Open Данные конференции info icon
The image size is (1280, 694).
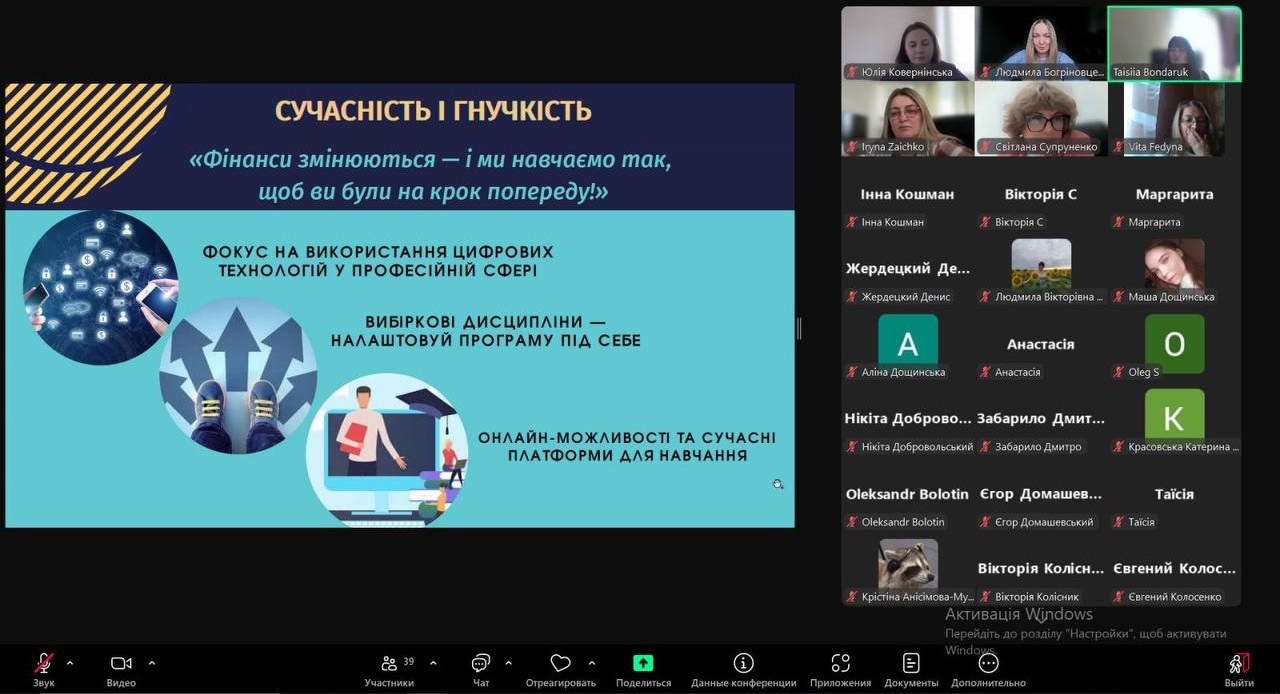tap(743, 664)
